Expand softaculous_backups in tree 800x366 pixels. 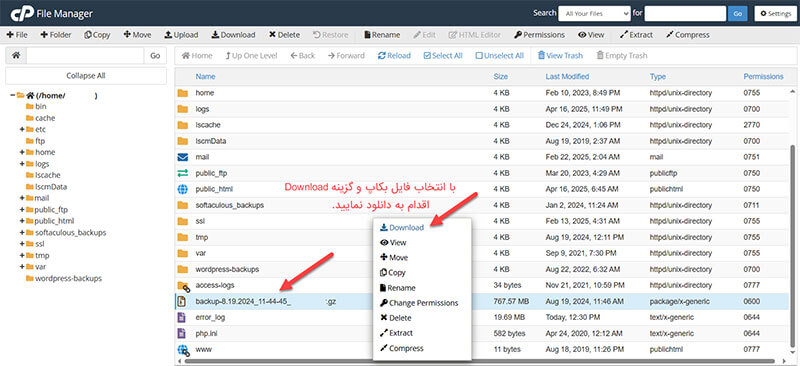click(x=22, y=232)
